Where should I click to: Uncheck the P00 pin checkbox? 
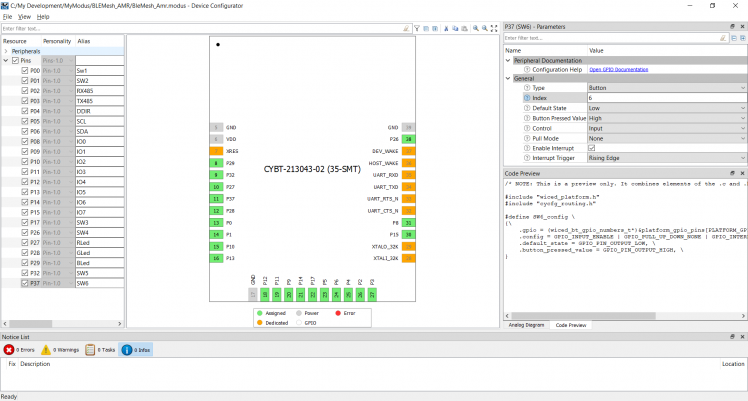point(25,71)
